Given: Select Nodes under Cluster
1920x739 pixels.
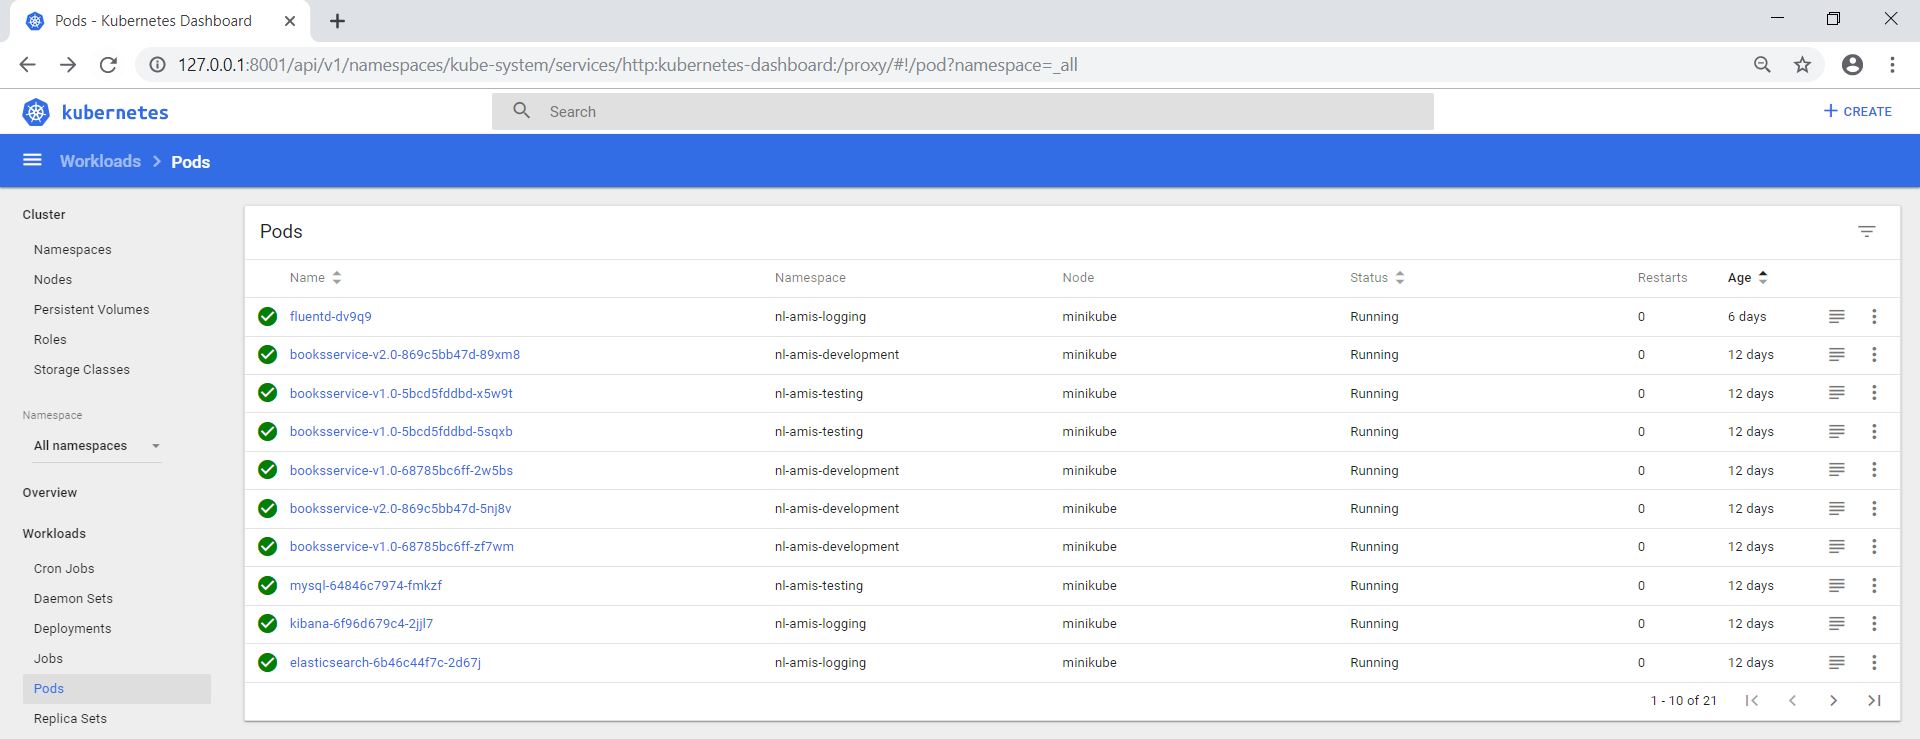Looking at the screenshot, I should click(x=53, y=280).
